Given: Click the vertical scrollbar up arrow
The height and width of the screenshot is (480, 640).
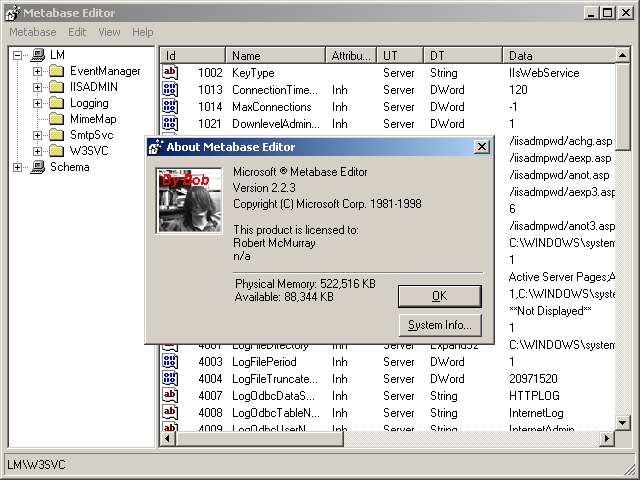Looking at the screenshot, I should tap(622, 55).
